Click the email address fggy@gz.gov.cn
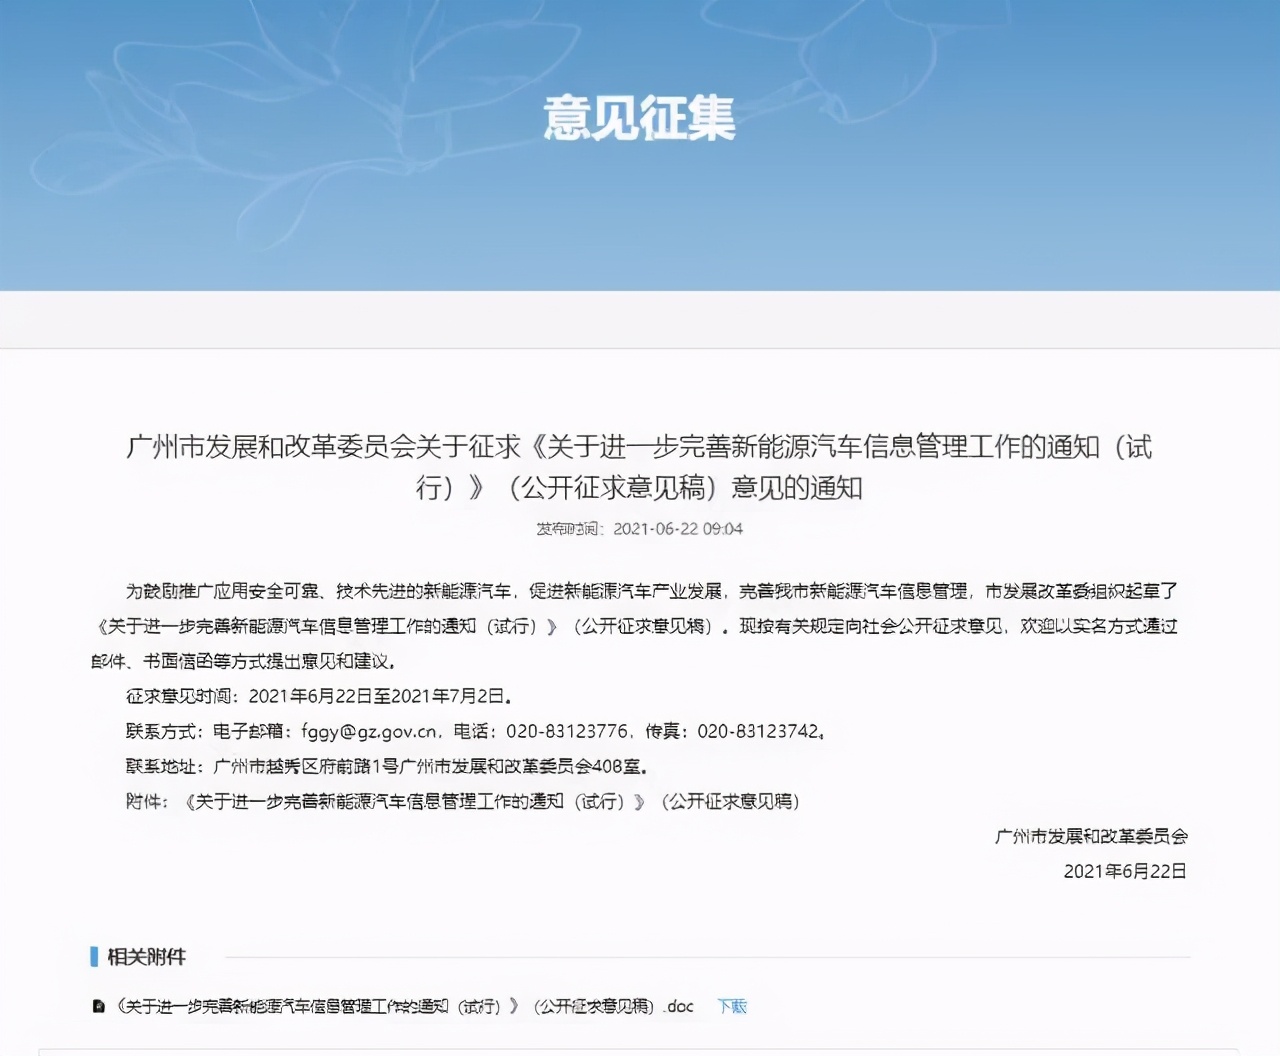Screen dimensions: 1280x1056 point(370,731)
